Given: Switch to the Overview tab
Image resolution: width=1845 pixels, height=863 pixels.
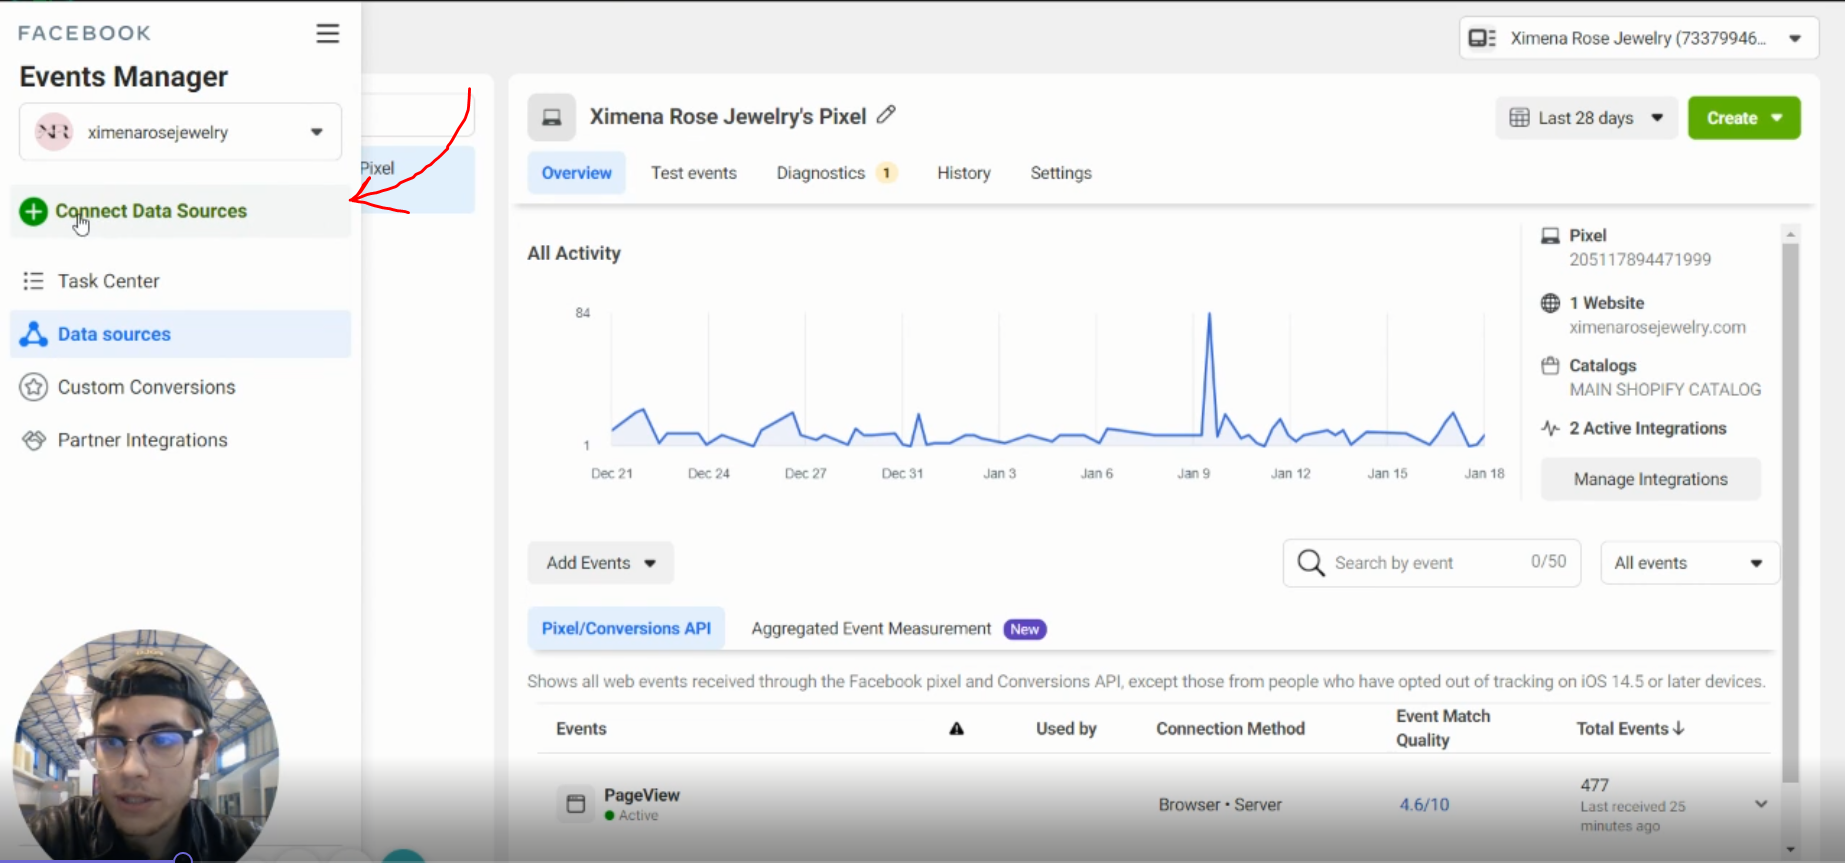Looking at the screenshot, I should 576,173.
